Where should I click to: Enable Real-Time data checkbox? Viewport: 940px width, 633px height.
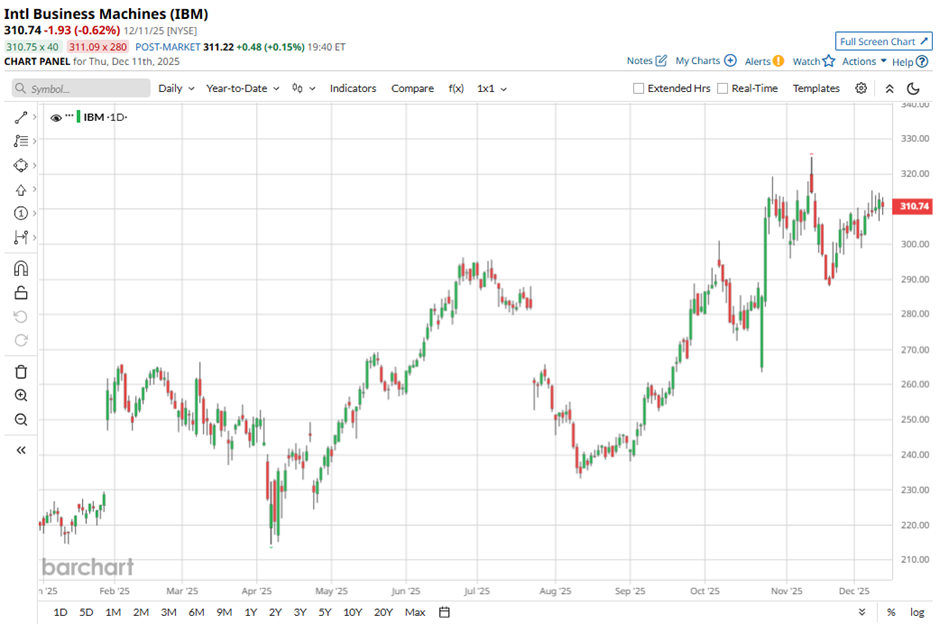(x=723, y=88)
